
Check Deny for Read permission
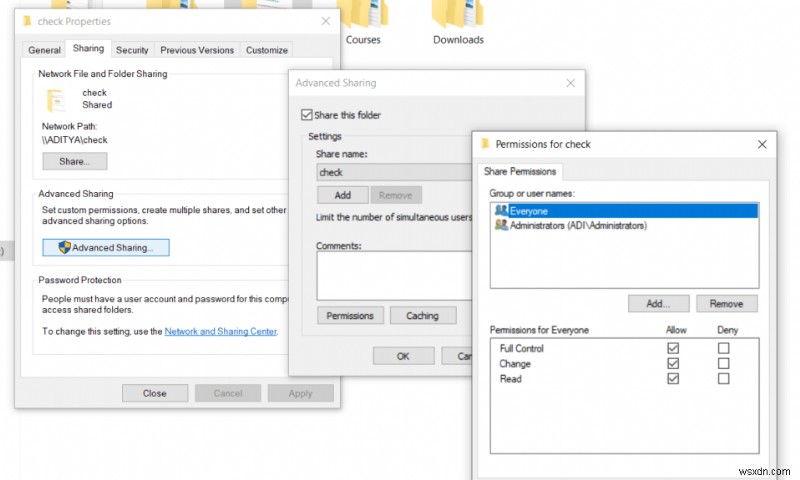pos(723,378)
